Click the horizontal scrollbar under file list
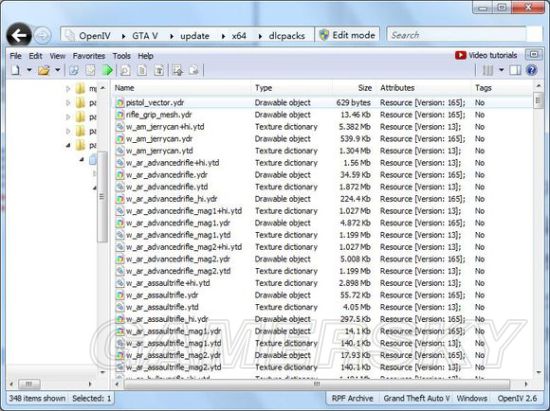 [x=317, y=384]
